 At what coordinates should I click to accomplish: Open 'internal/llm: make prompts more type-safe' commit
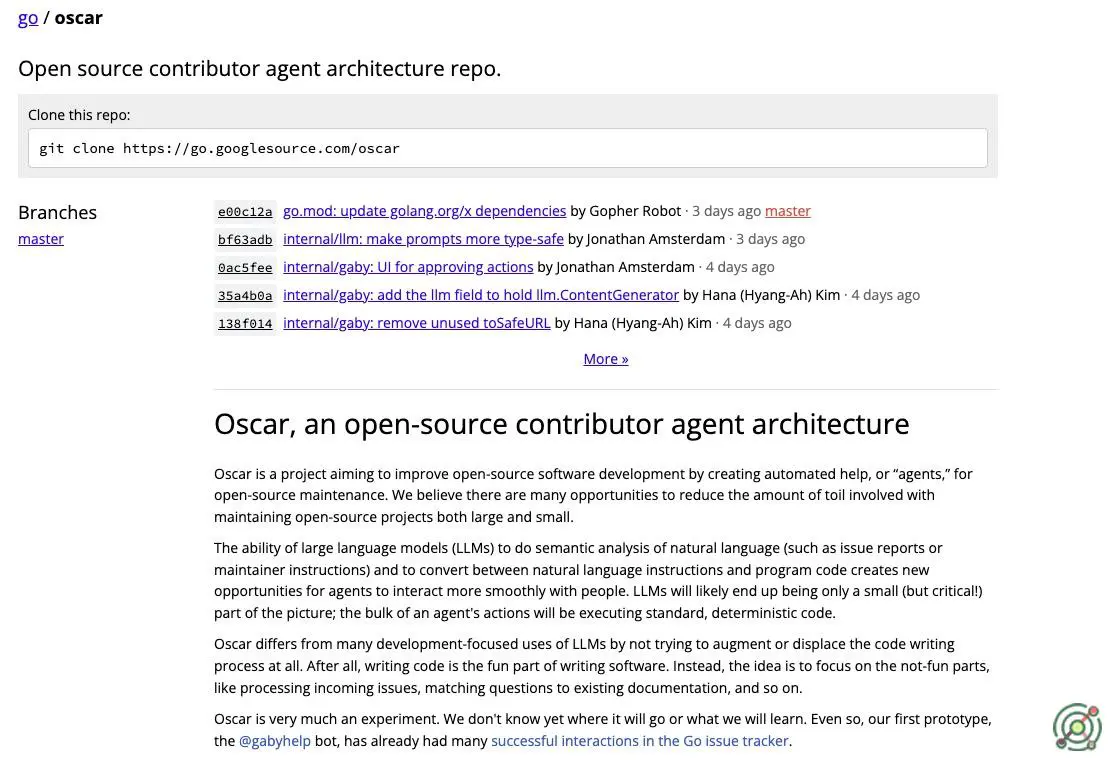tap(423, 239)
